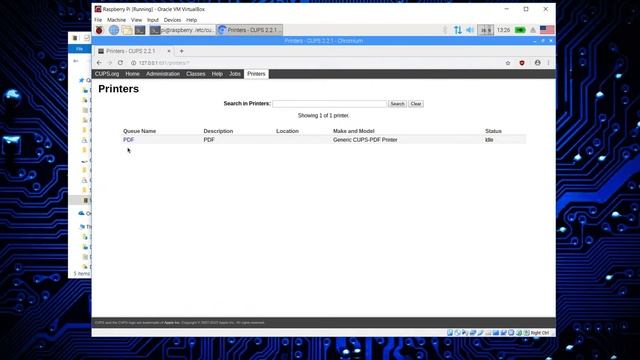Go forward in Chromium
Image resolution: width=640 pixels, height=360 pixels.
[x=110, y=63]
